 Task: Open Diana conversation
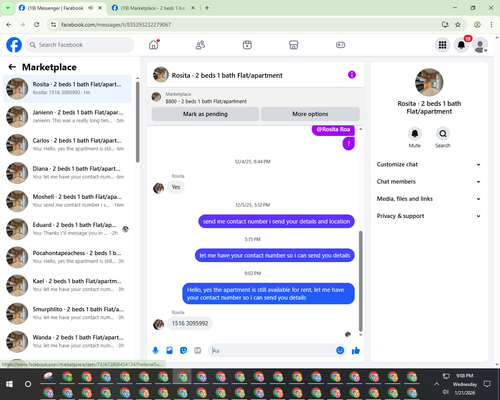67,173
